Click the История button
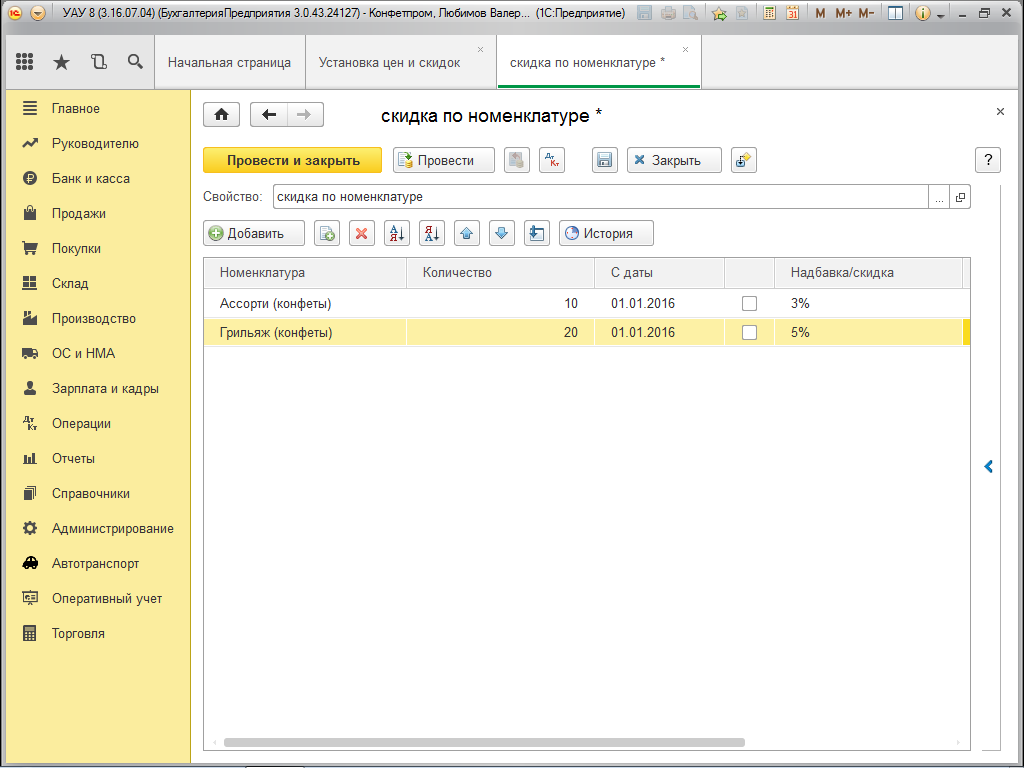The image size is (1024, 768). (606, 233)
